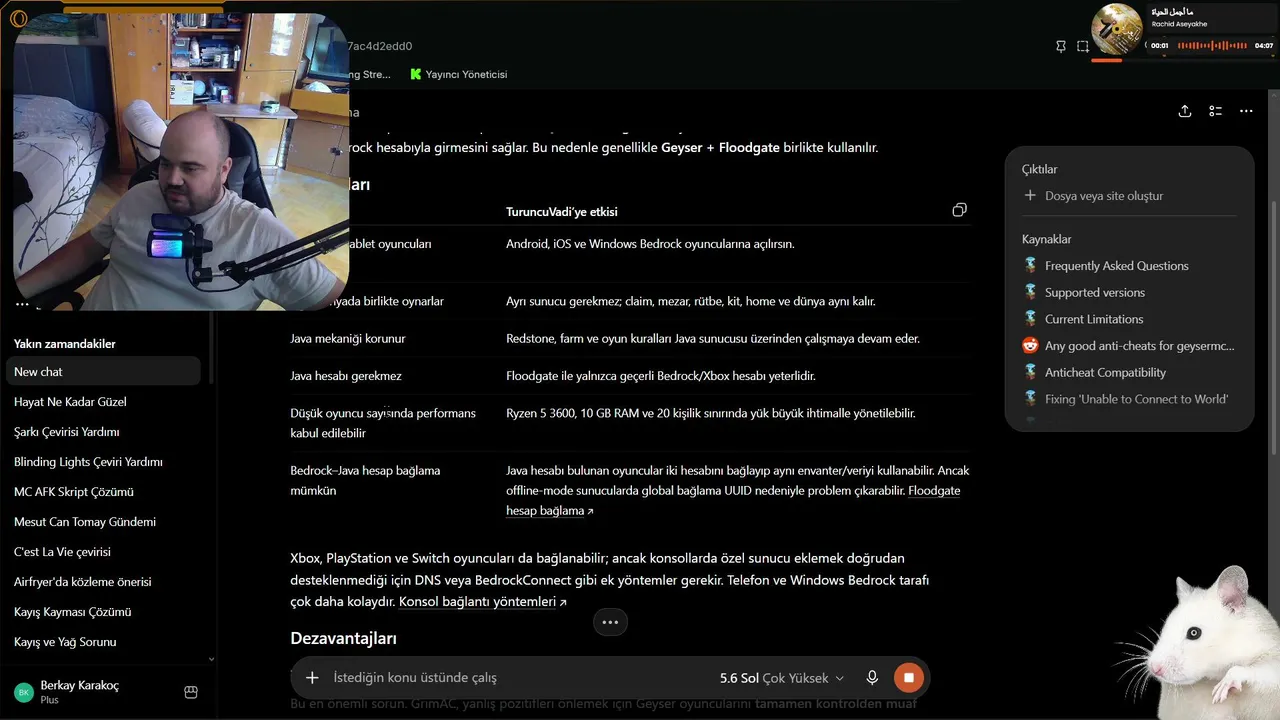Open Current Limitations source link
Screen dimensions: 1280x720
(x=1094, y=319)
